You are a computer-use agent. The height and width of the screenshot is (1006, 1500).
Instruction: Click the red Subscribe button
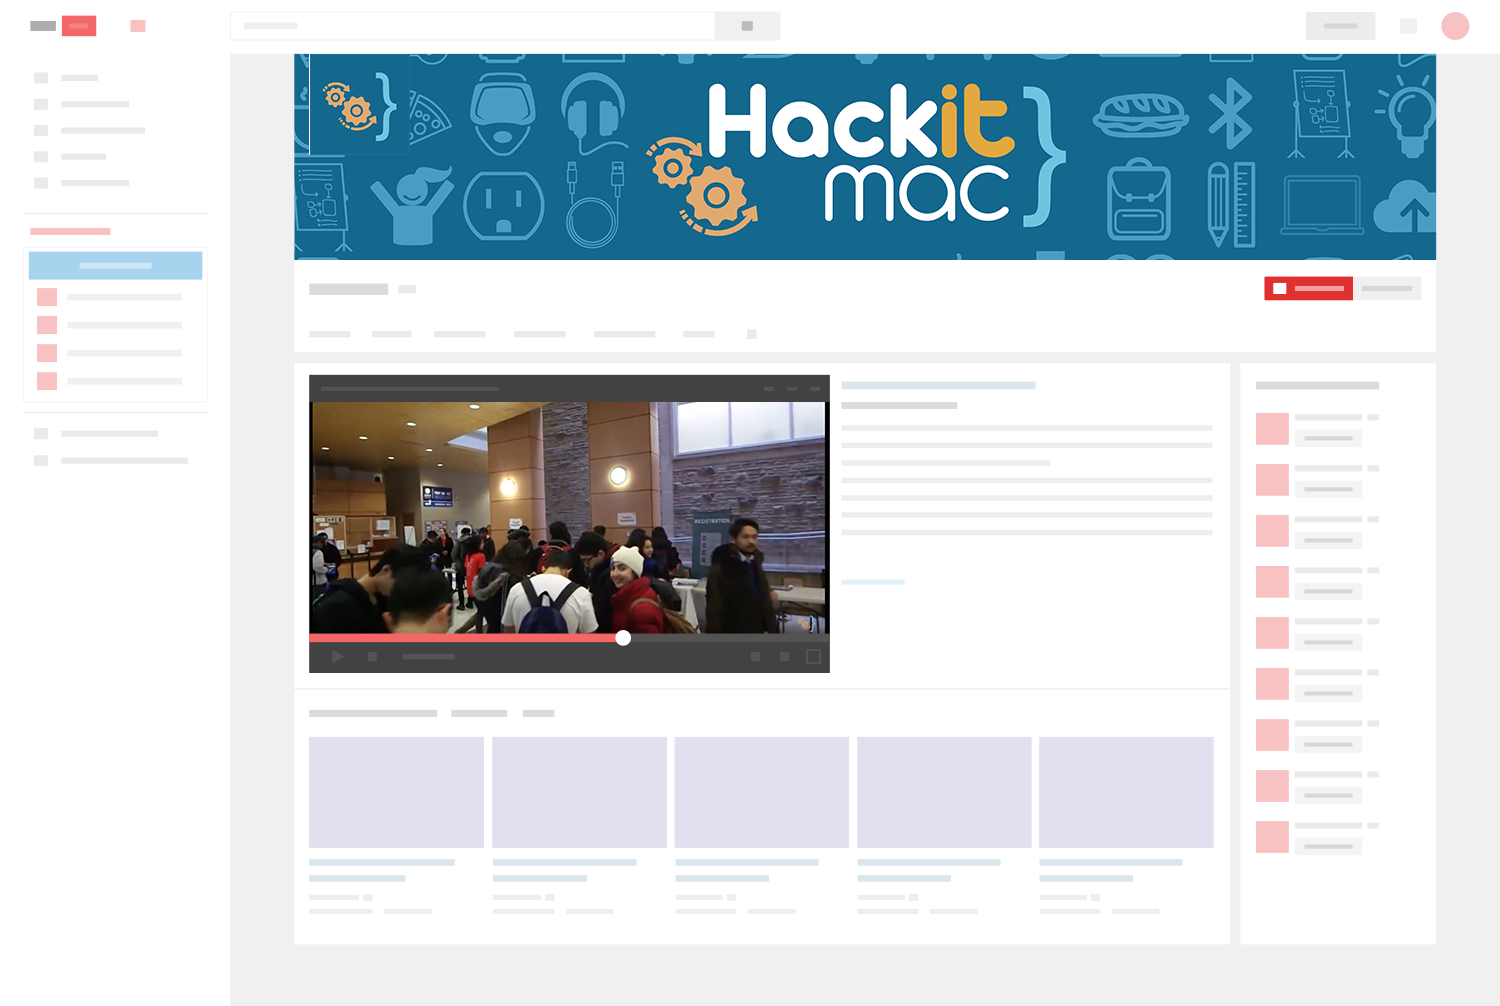click(1308, 288)
